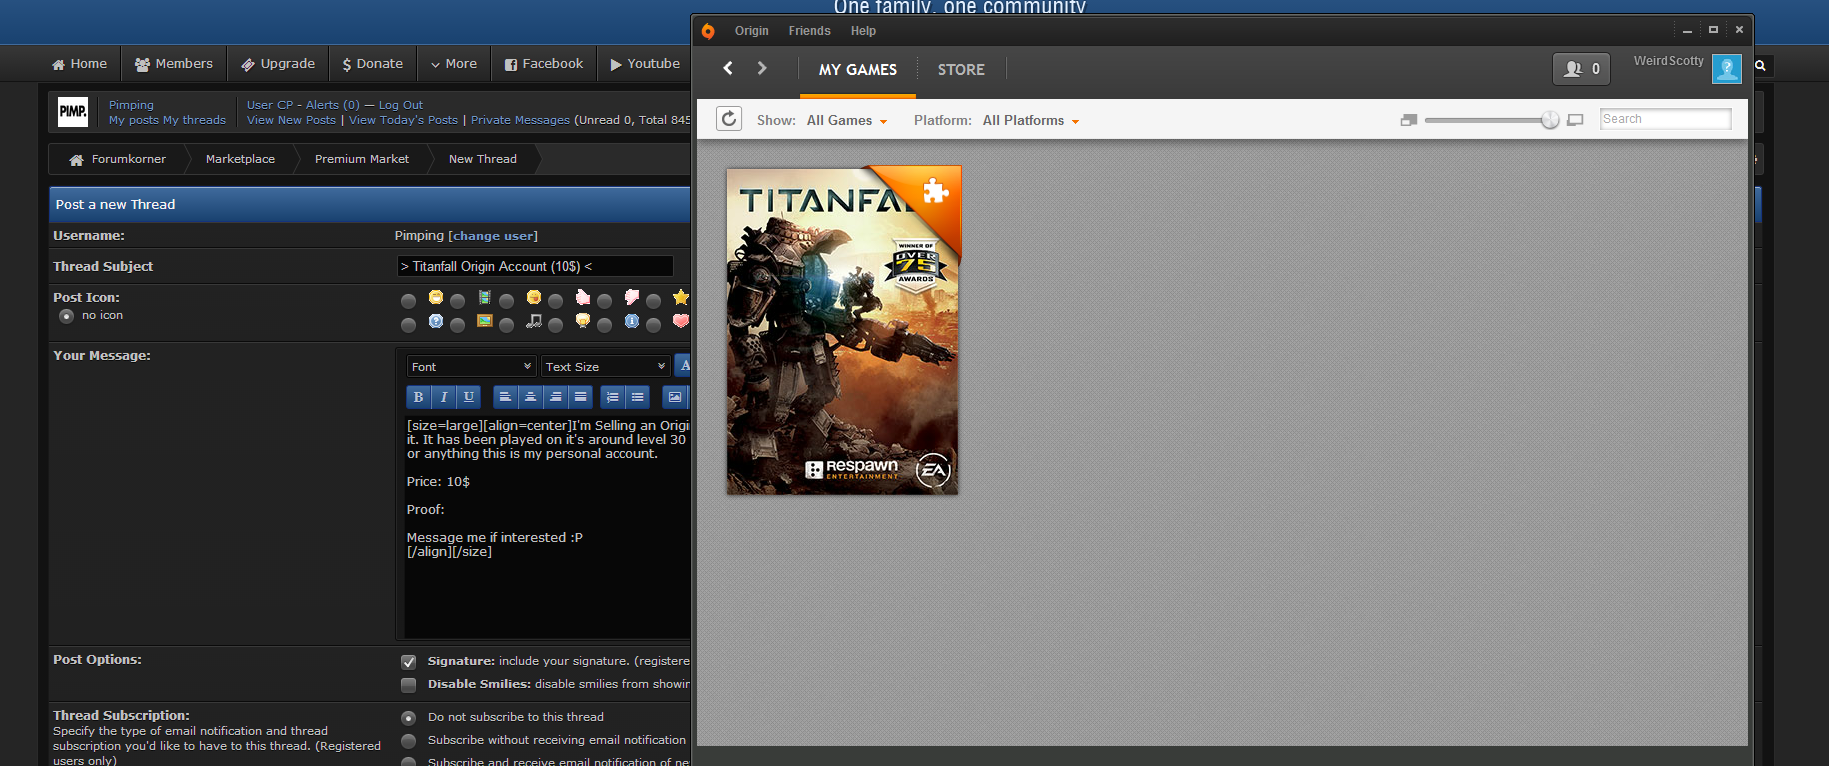Switch to the My Games tab

click(858, 69)
